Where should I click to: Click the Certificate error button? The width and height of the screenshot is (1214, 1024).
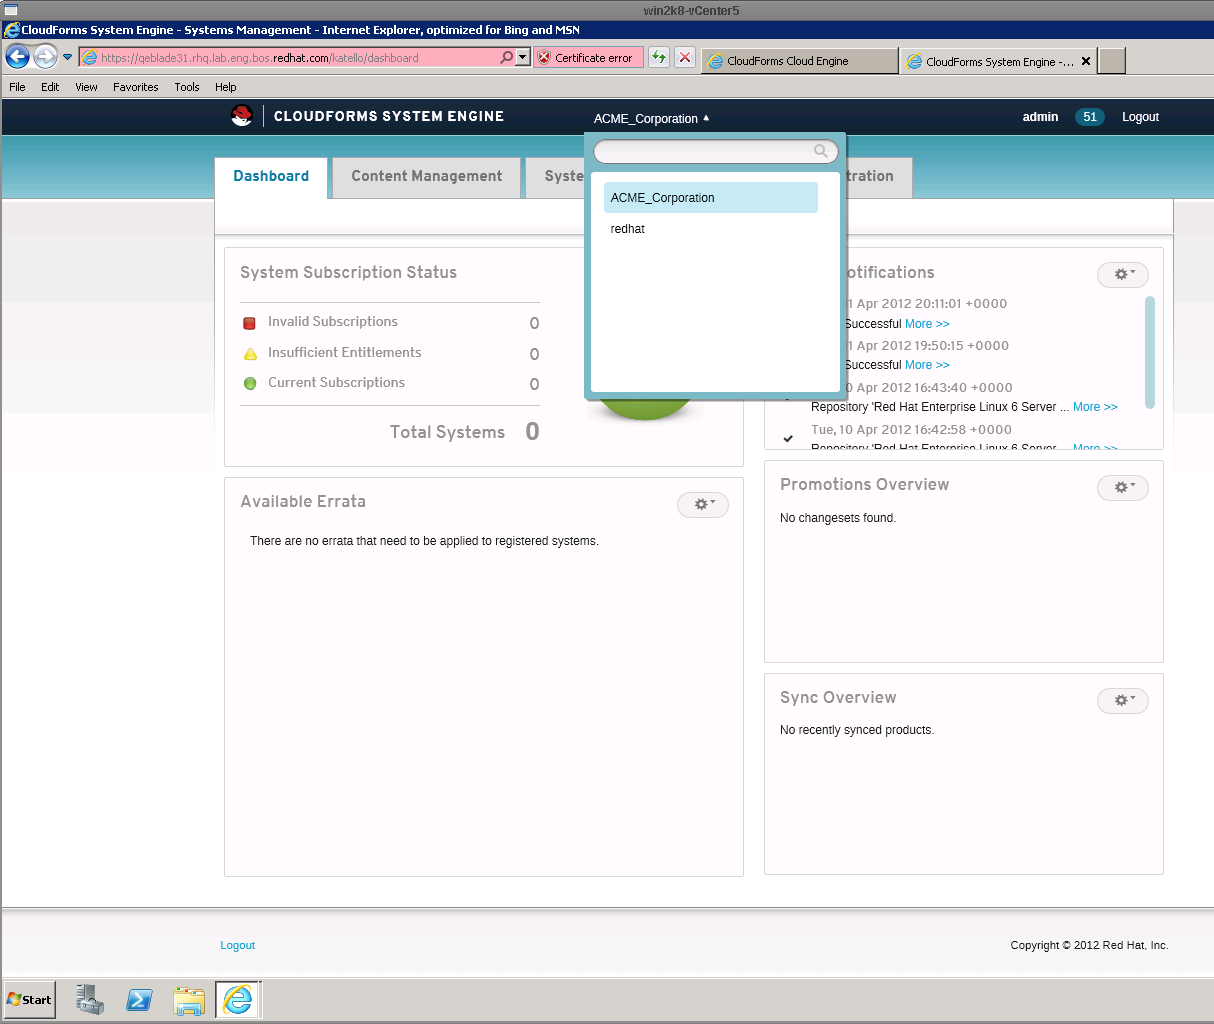(x=587, y=58)
